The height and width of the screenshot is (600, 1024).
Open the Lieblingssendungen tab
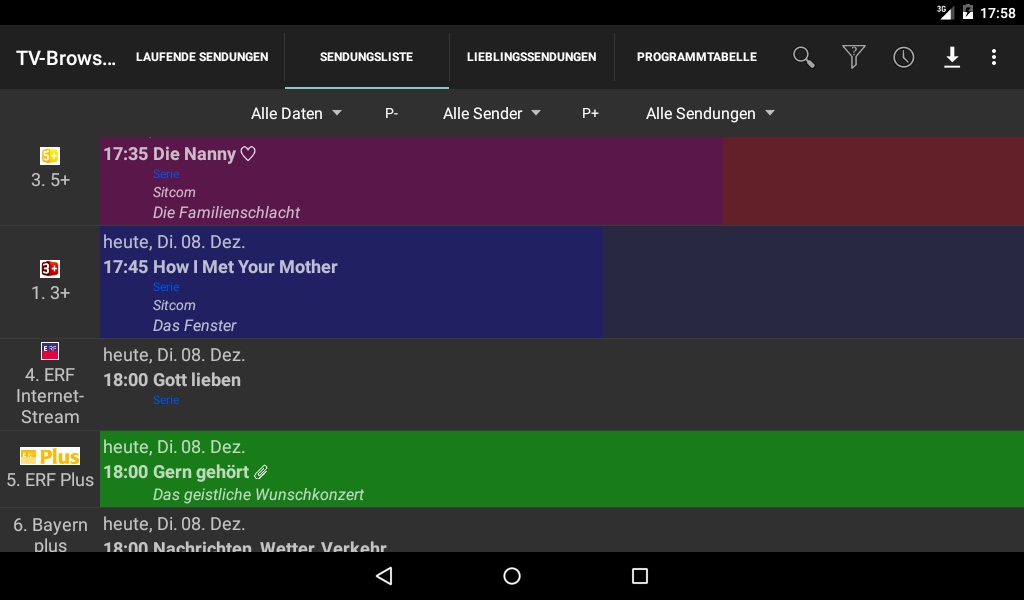tap(532, 57)
